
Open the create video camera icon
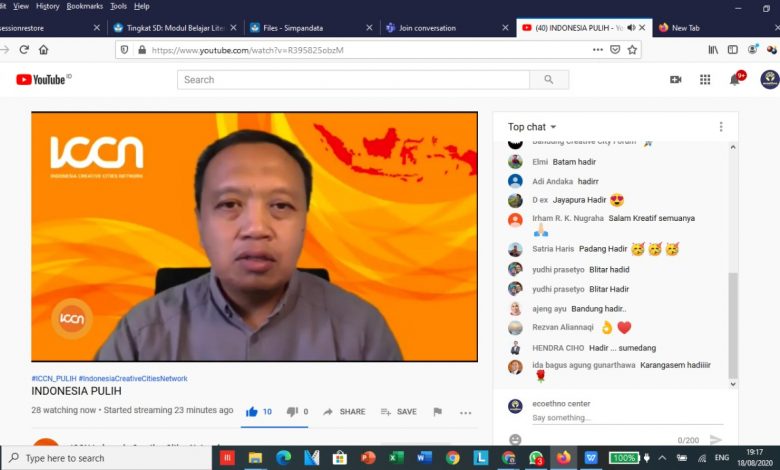point(676,80)
